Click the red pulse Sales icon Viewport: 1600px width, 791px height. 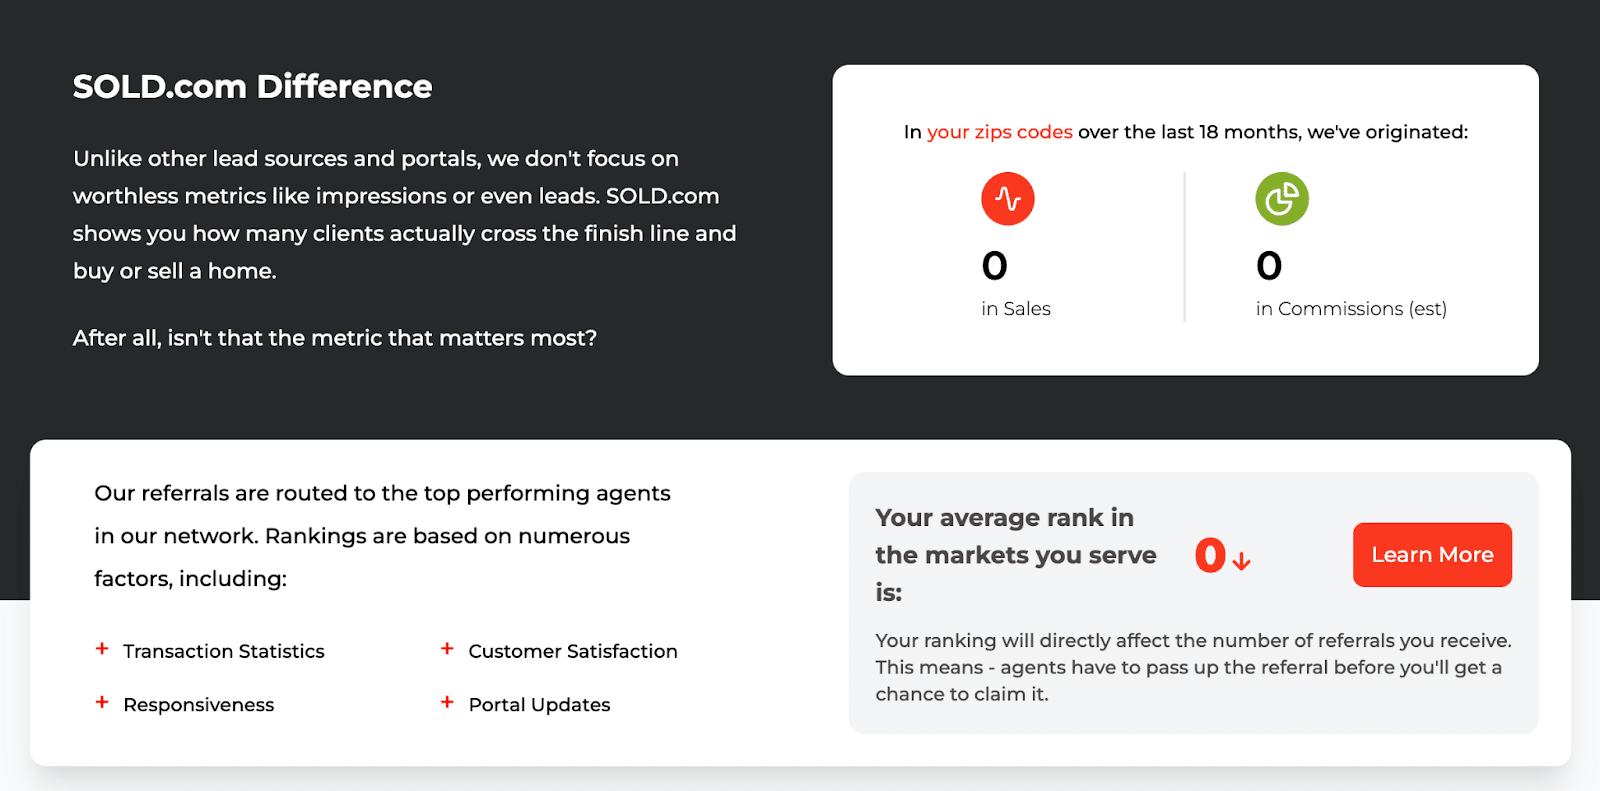coord(1007,199)
